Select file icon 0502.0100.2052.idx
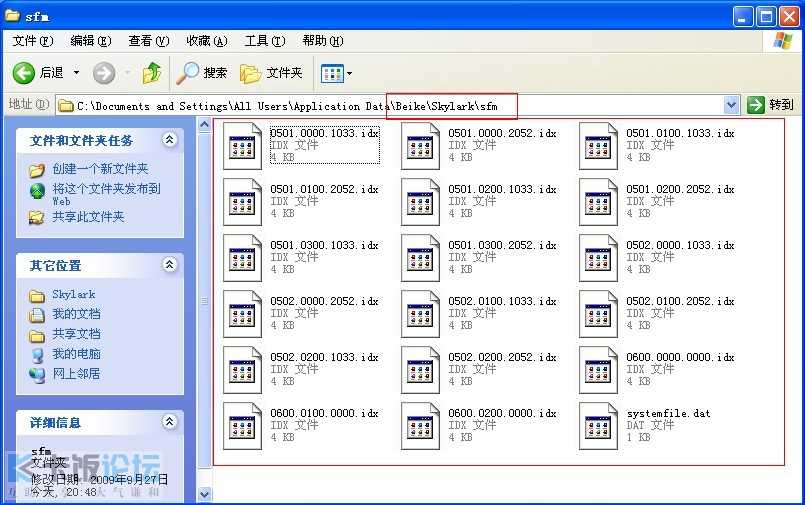The width and height of the screenshot is (805, 505). coord(599,314)
